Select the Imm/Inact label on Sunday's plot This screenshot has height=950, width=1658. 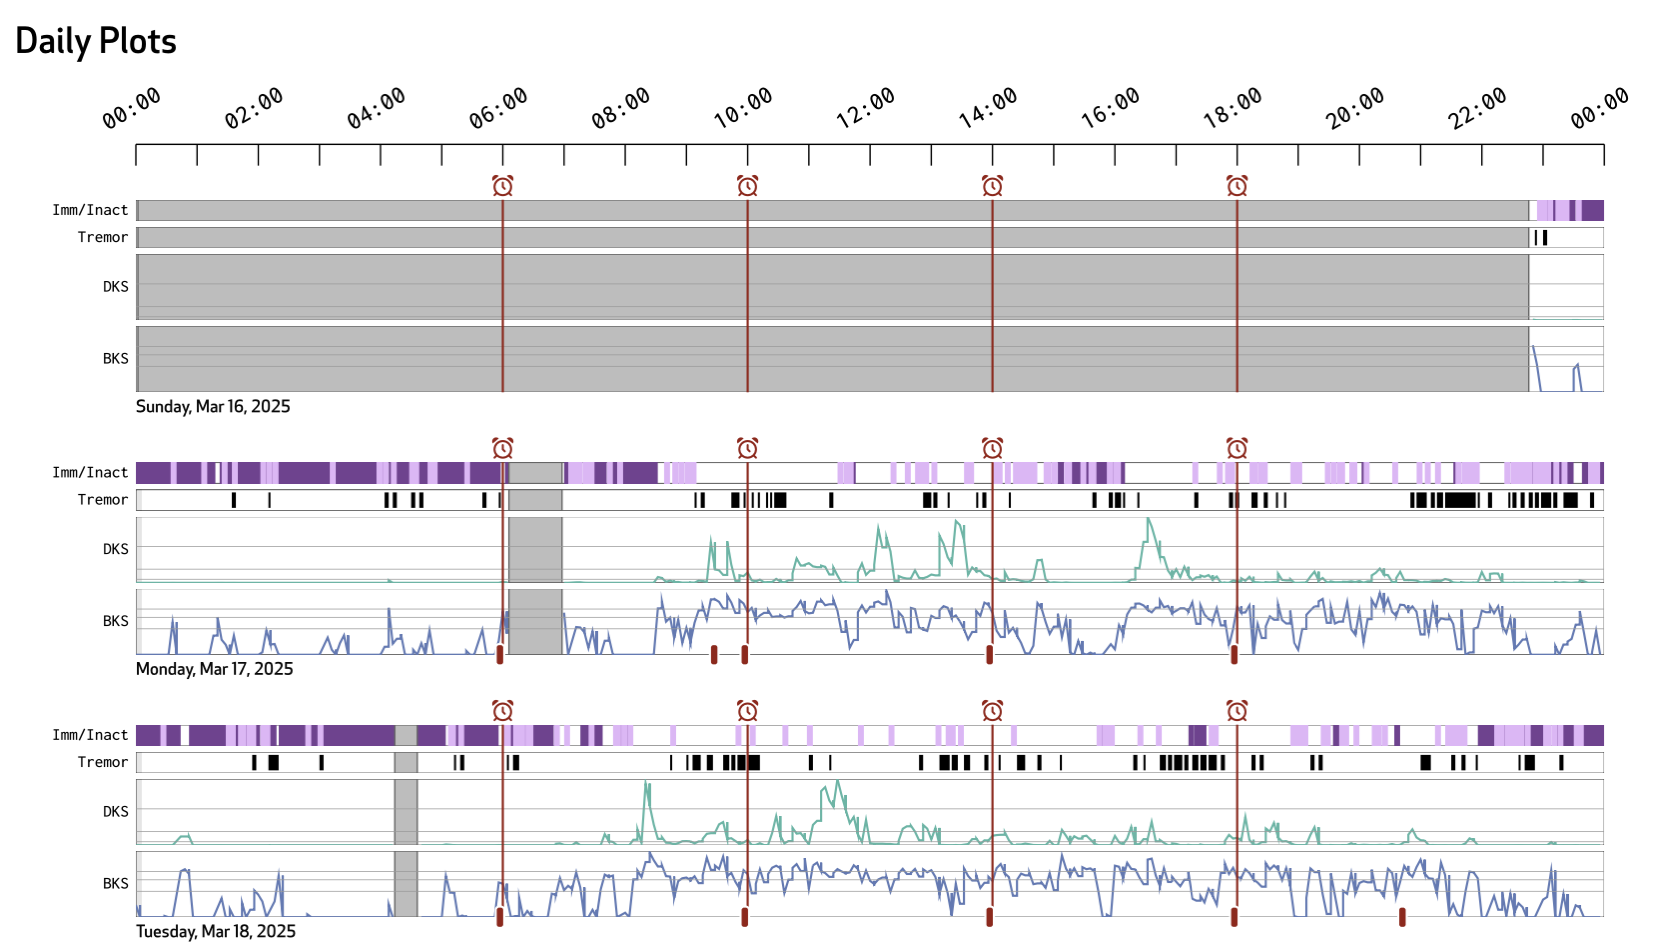[x=90, y=210]
